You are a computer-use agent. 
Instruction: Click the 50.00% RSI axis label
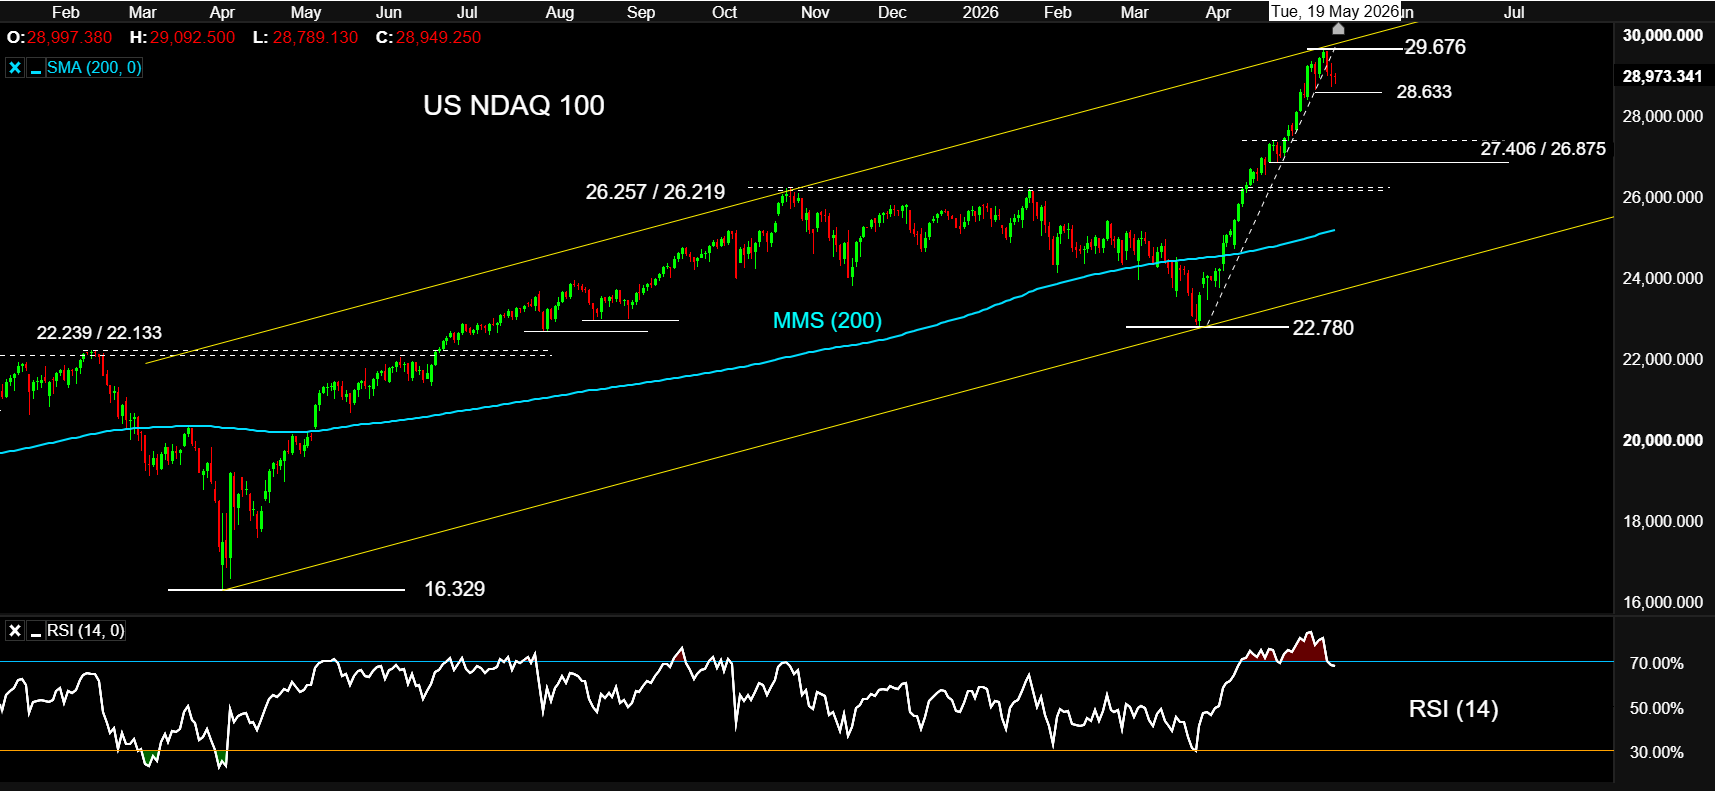point(1656,708)
